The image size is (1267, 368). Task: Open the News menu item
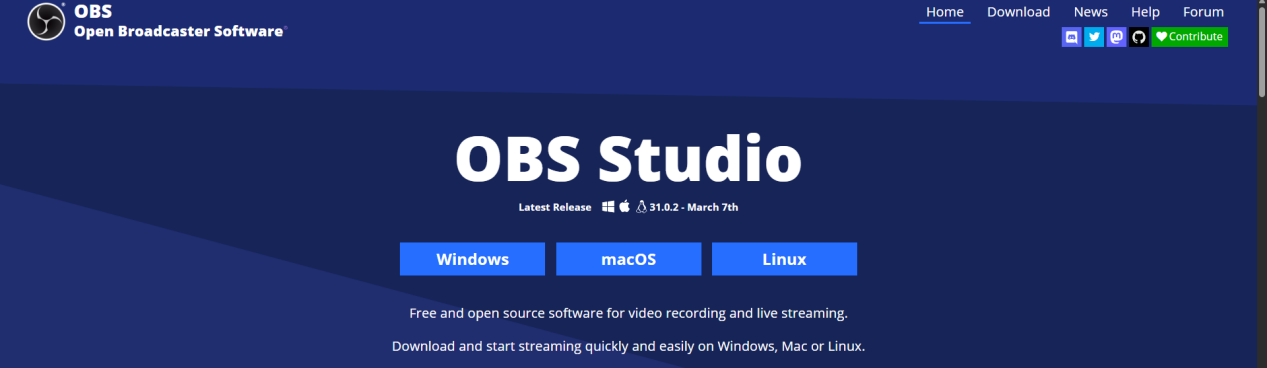(1091, 12)
